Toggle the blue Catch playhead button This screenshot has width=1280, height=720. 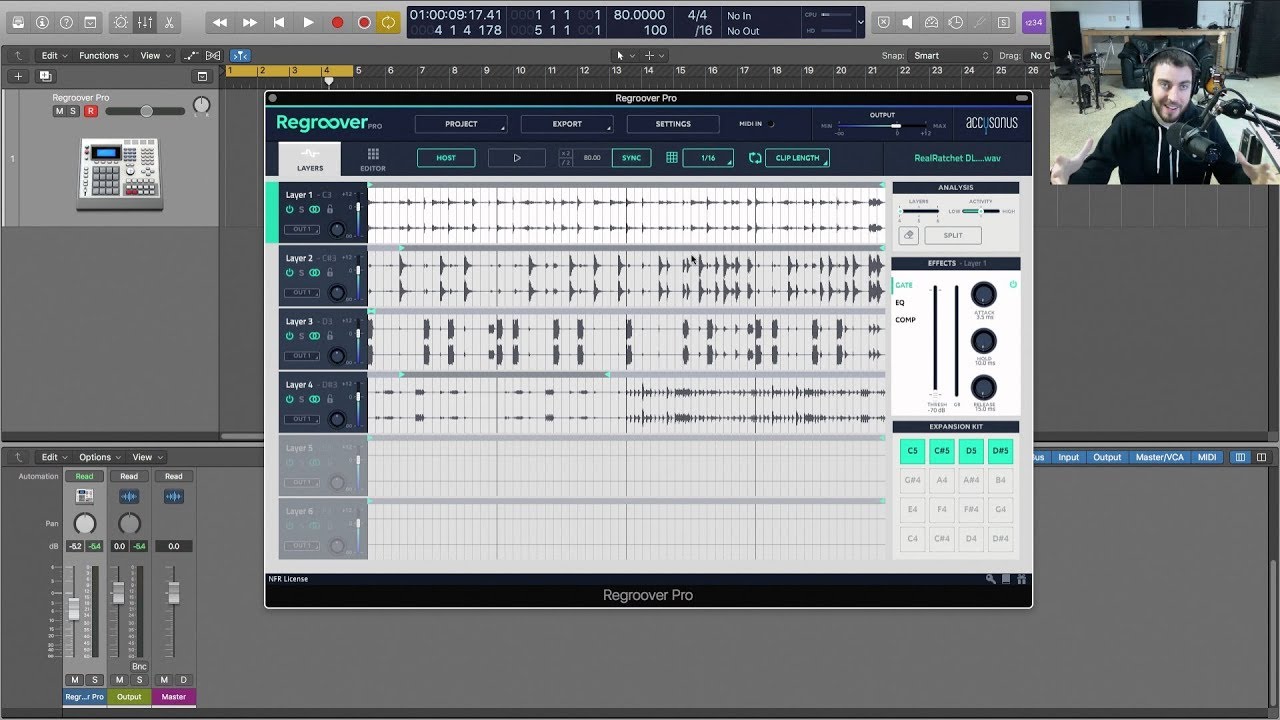click(x=240, y=56)
